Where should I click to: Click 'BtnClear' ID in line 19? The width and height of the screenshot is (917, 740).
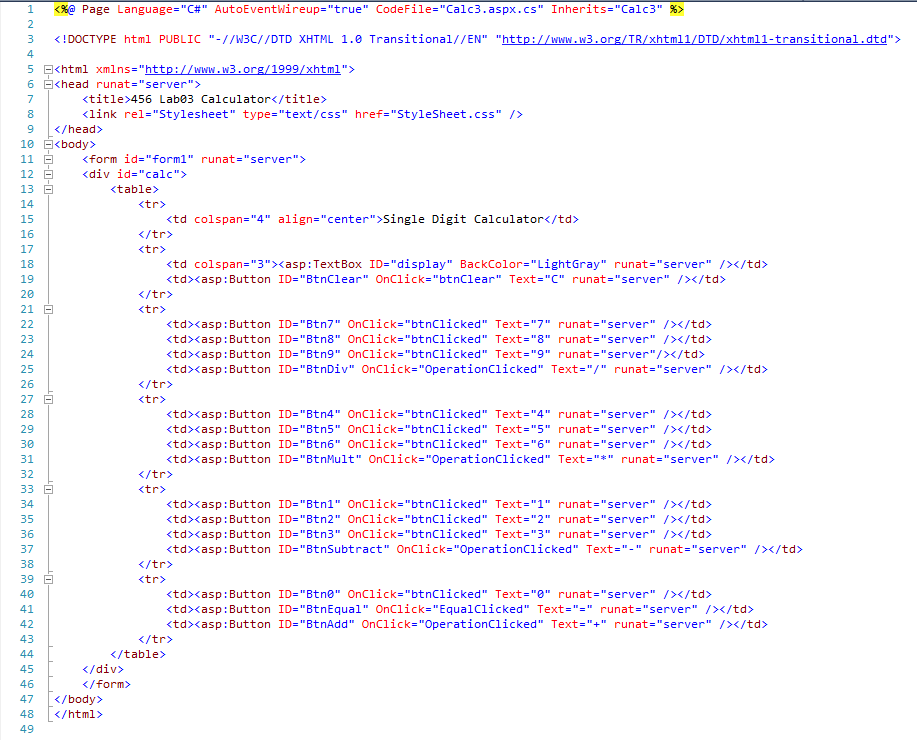tap(334, 279)
